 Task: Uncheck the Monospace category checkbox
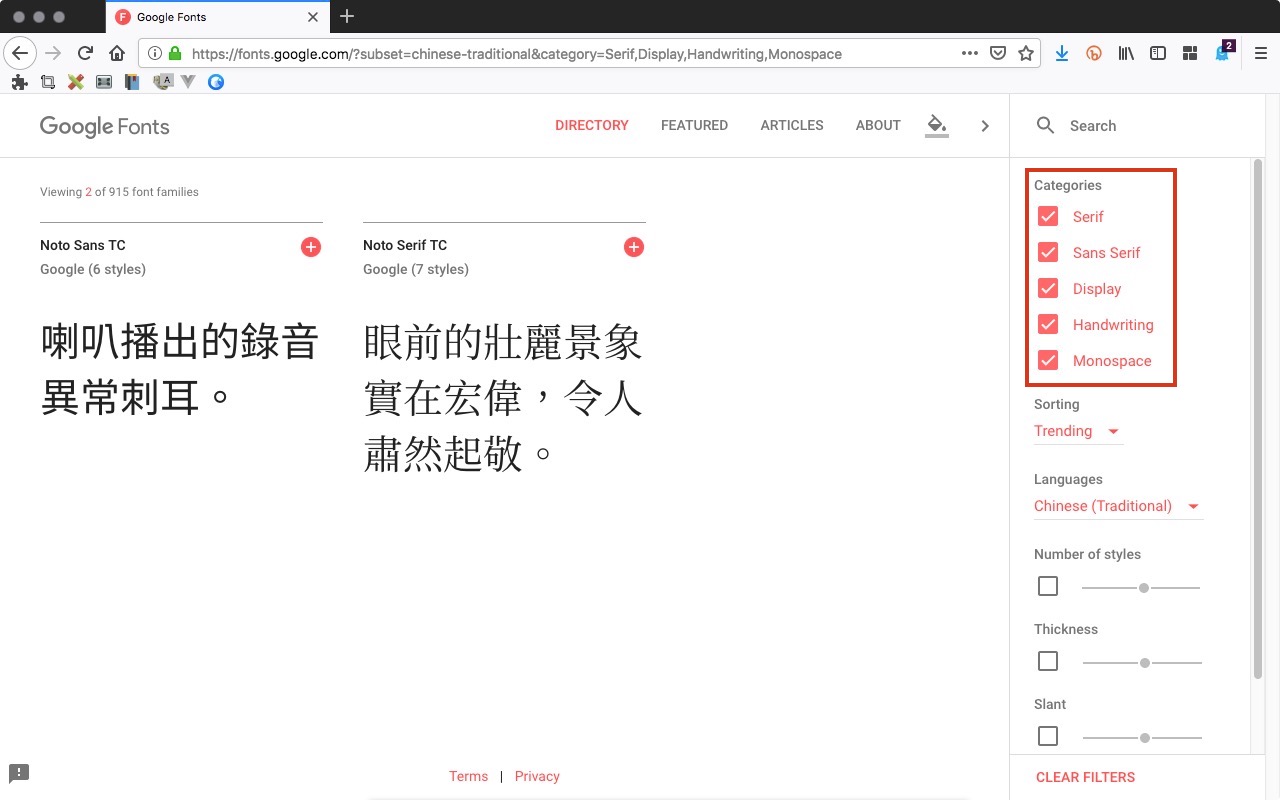coord(1048,360)
